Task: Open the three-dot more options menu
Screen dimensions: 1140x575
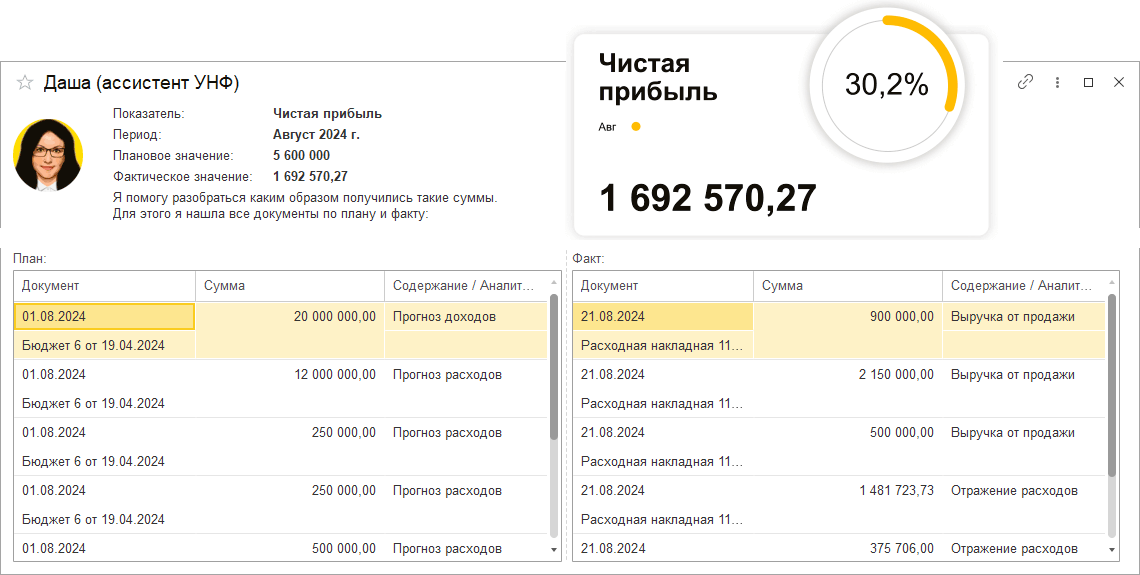Action: click(x=1057, y=82)
